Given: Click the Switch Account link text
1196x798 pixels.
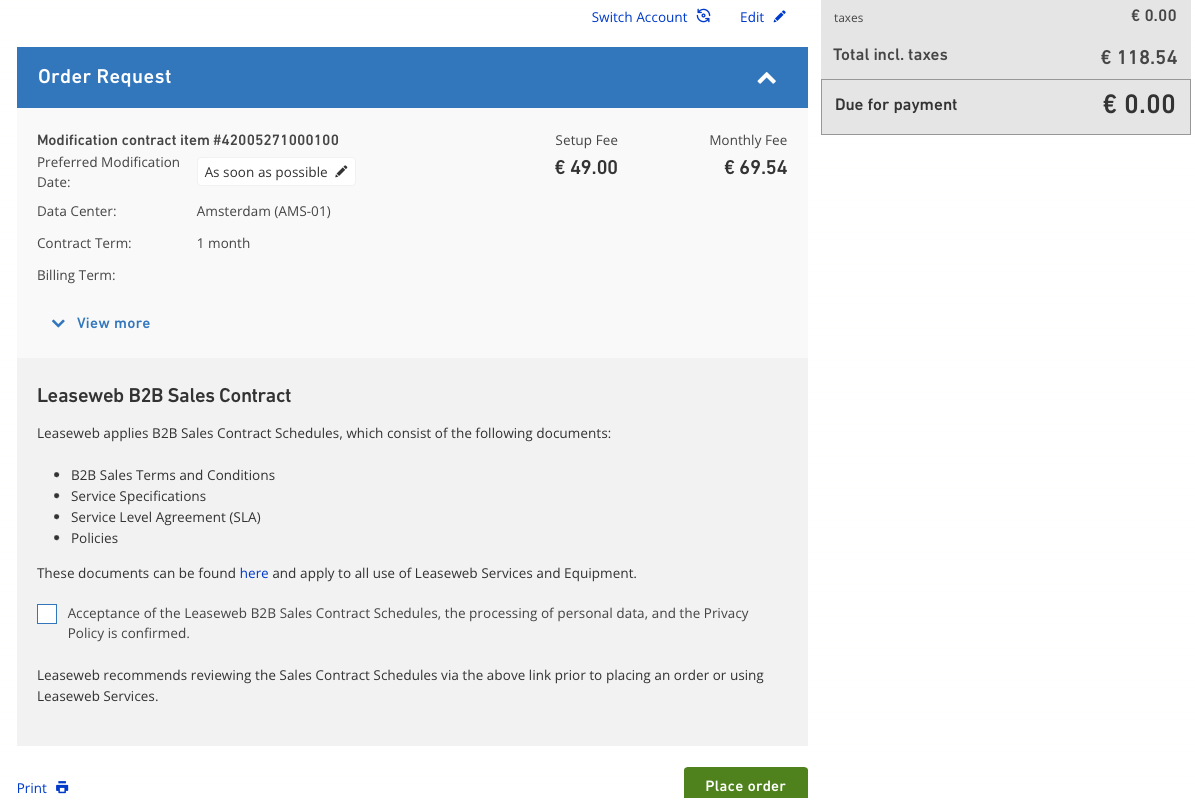Looking at the screenshot, I should click(639, 17).
